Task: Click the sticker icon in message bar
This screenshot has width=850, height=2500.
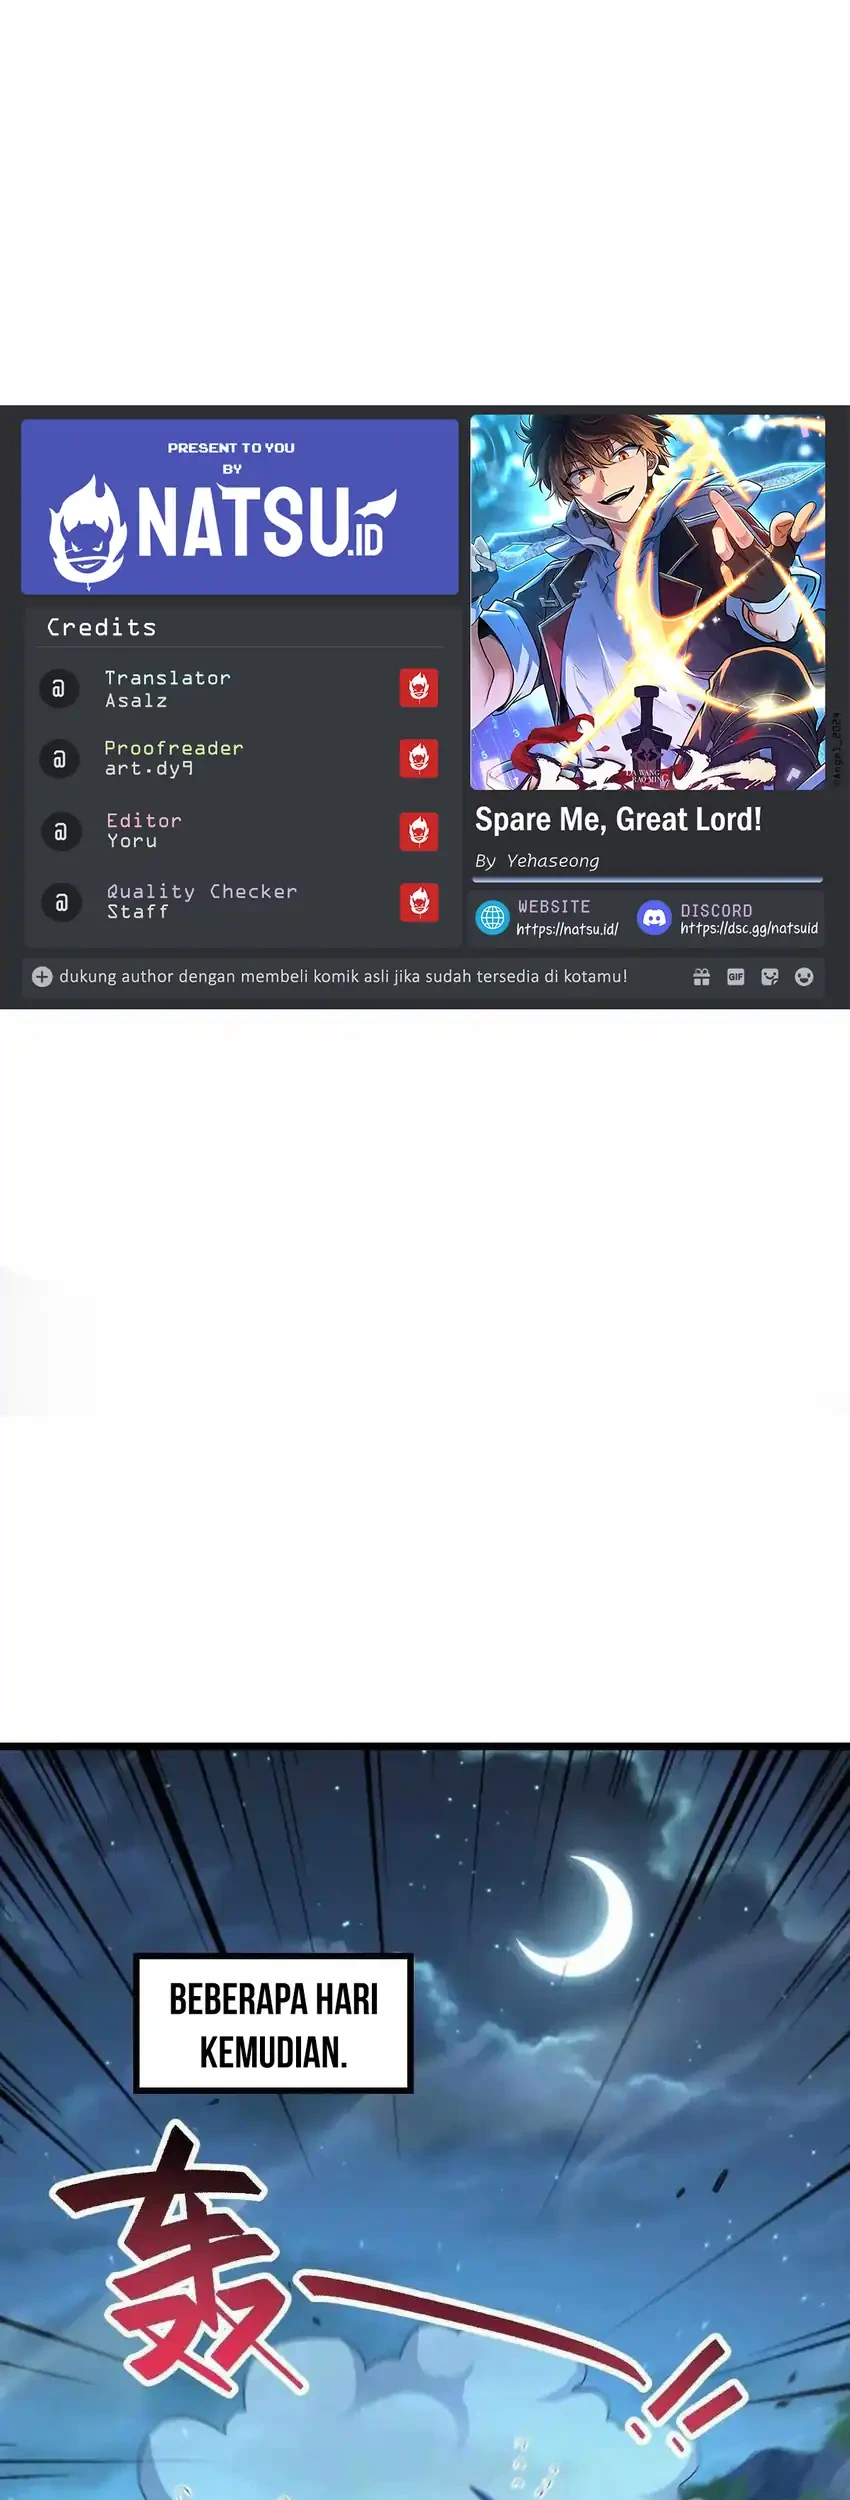Action: pos(770,977)
